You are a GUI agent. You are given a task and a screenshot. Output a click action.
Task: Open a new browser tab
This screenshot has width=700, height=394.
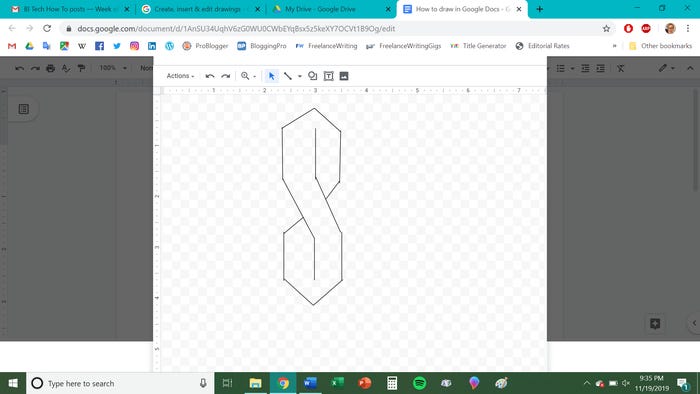[x=539, y=9]
